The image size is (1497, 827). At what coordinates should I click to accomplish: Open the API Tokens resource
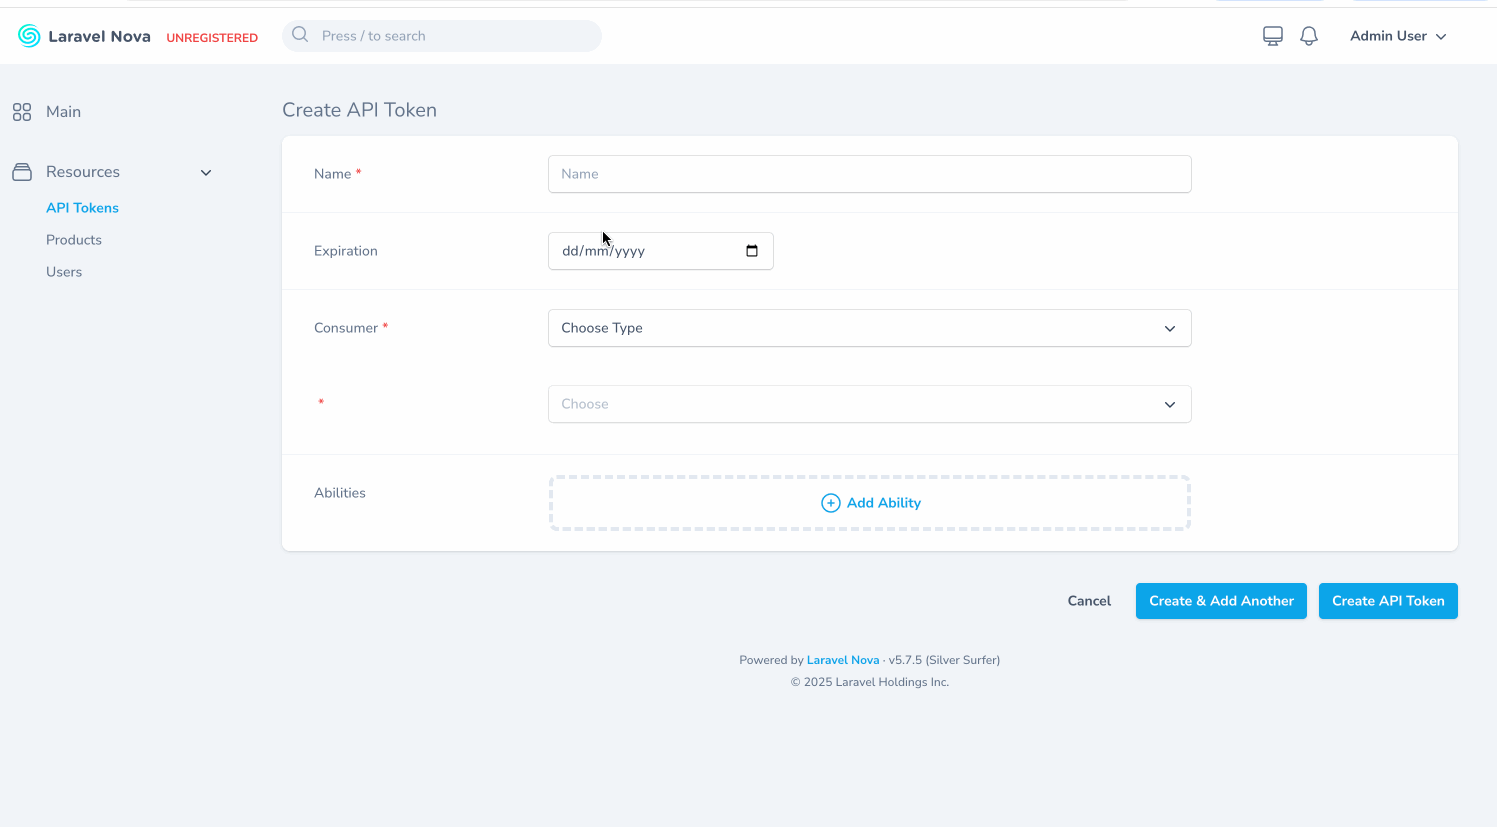tap(82, 207)
